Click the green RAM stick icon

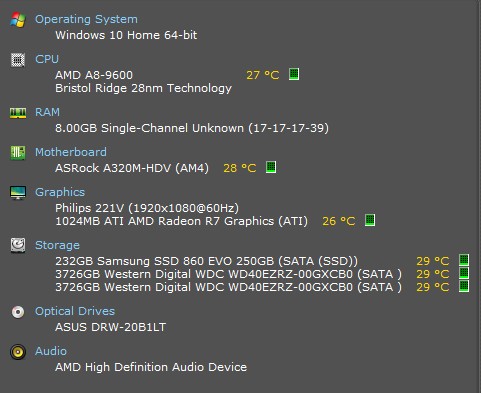(x=18, y=113)
